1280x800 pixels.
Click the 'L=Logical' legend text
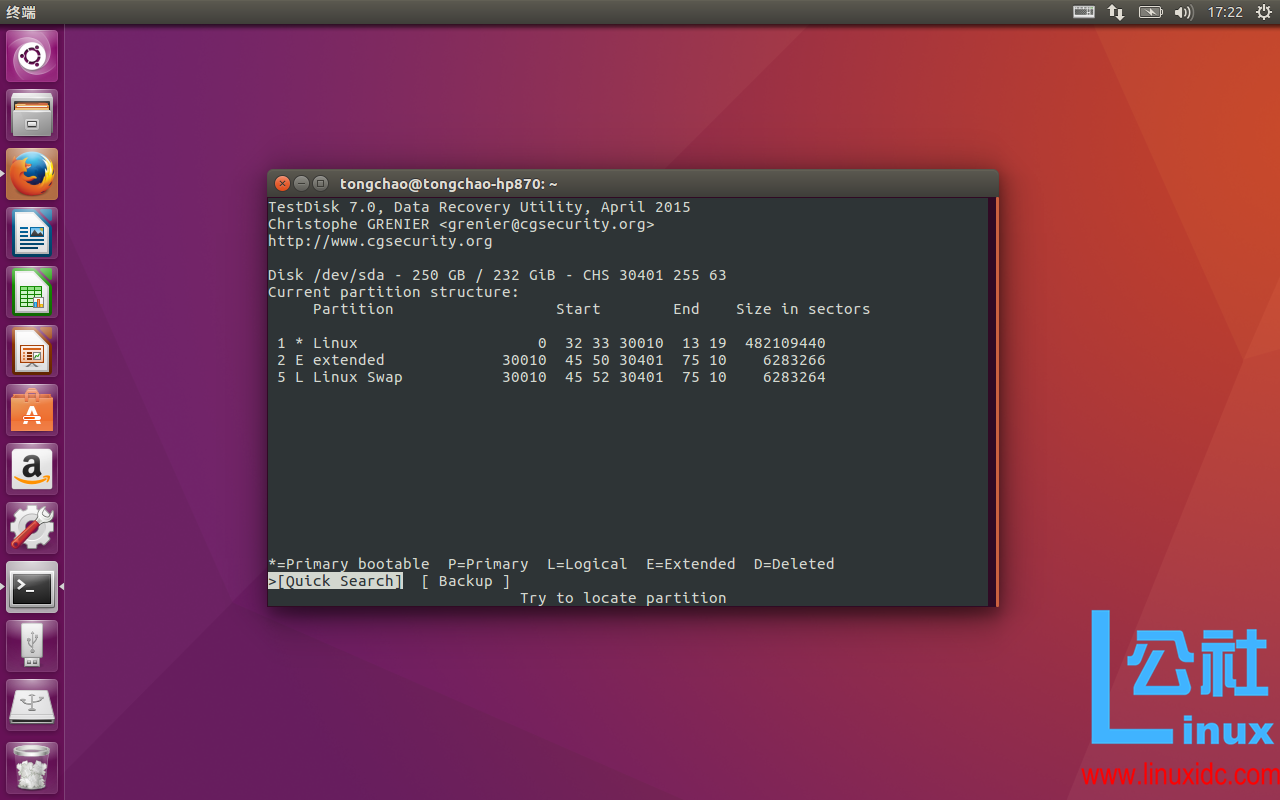tap(587, 564)
